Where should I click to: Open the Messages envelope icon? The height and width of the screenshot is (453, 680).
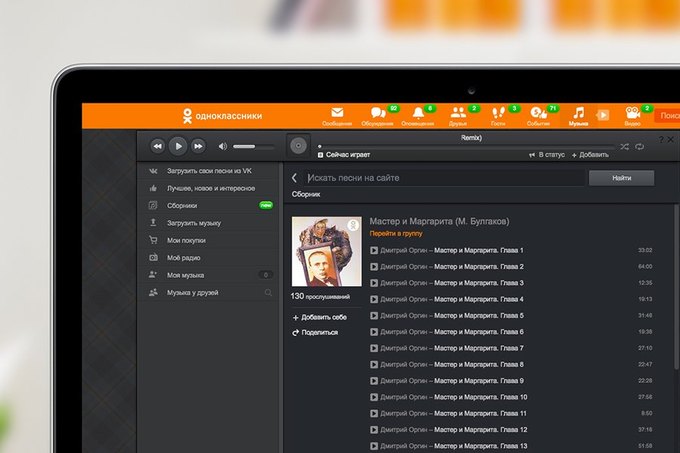click(x=337, y=113)
